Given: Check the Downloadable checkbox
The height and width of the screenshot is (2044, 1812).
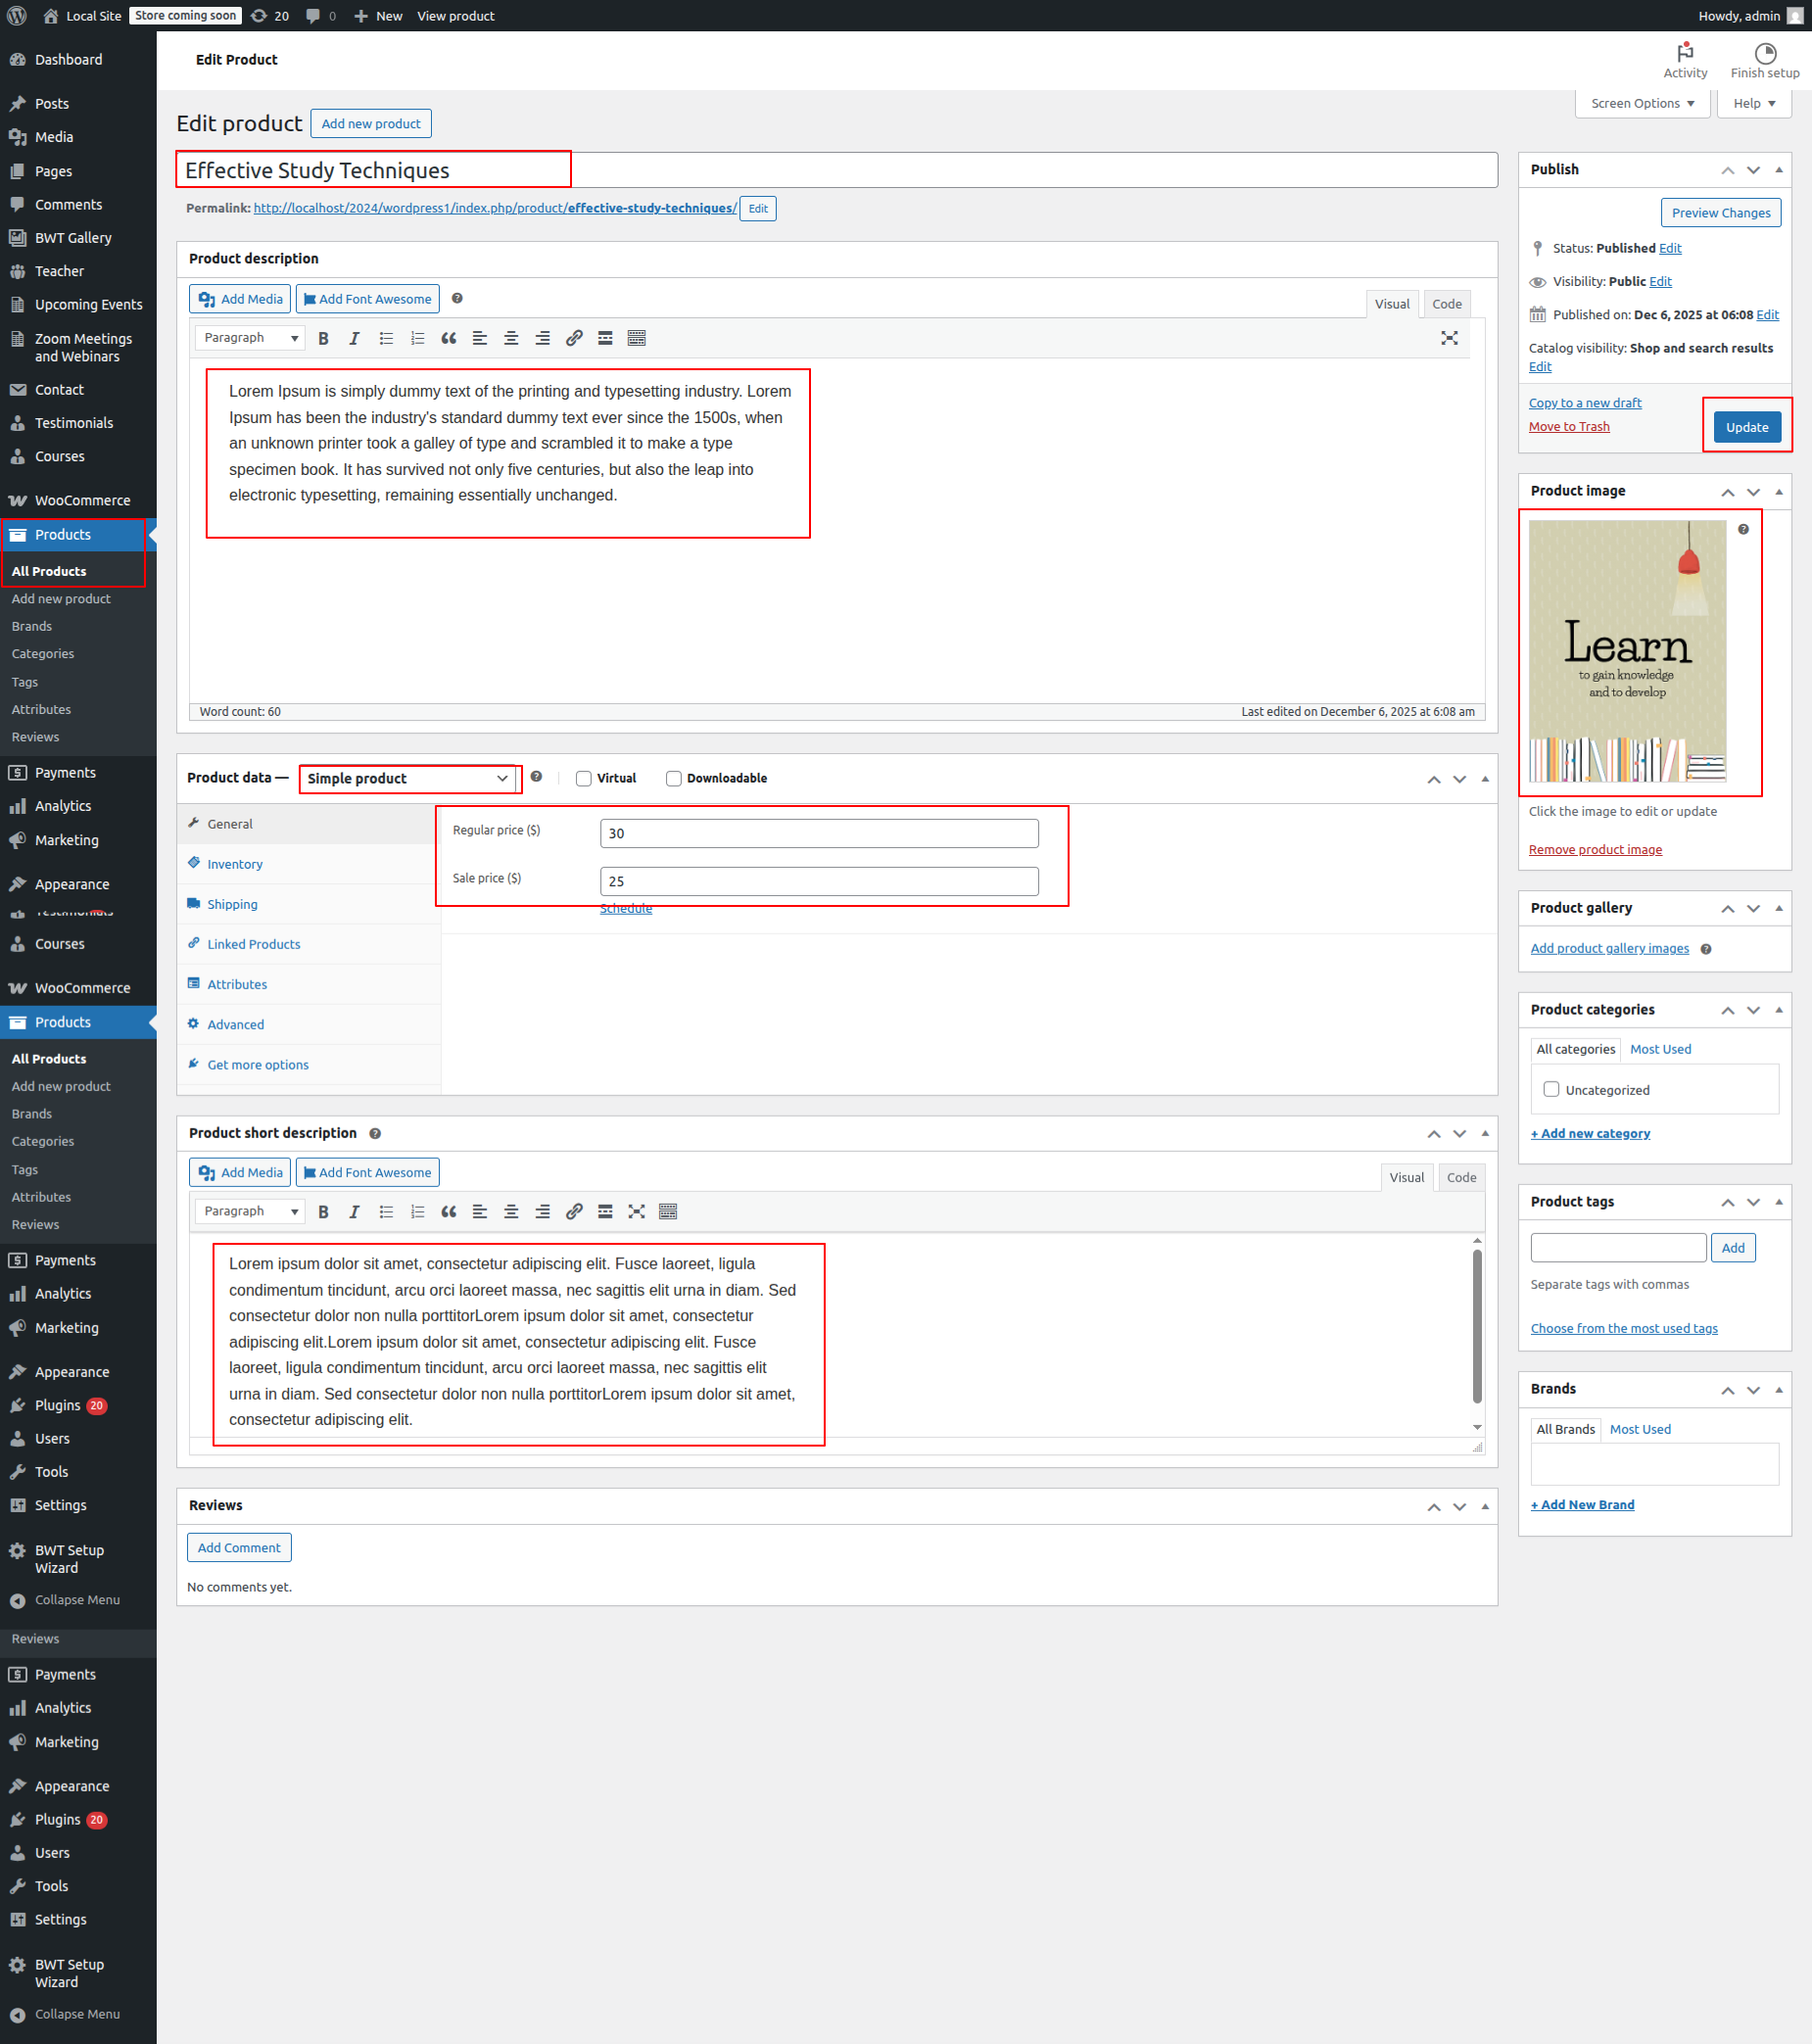Looking at the screenshot, I should coord(674,778).
